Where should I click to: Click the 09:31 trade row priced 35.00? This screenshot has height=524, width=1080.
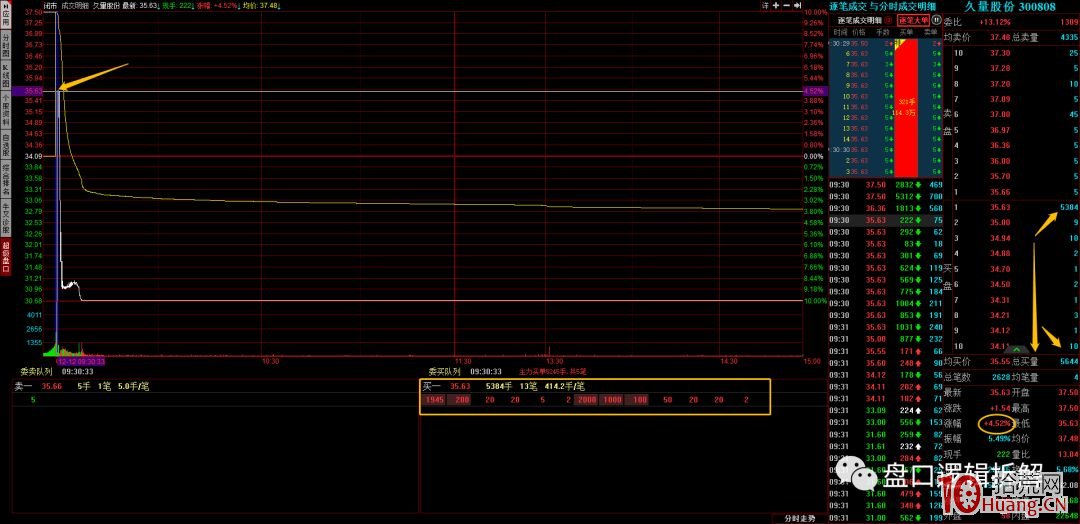tap(886, 339)
